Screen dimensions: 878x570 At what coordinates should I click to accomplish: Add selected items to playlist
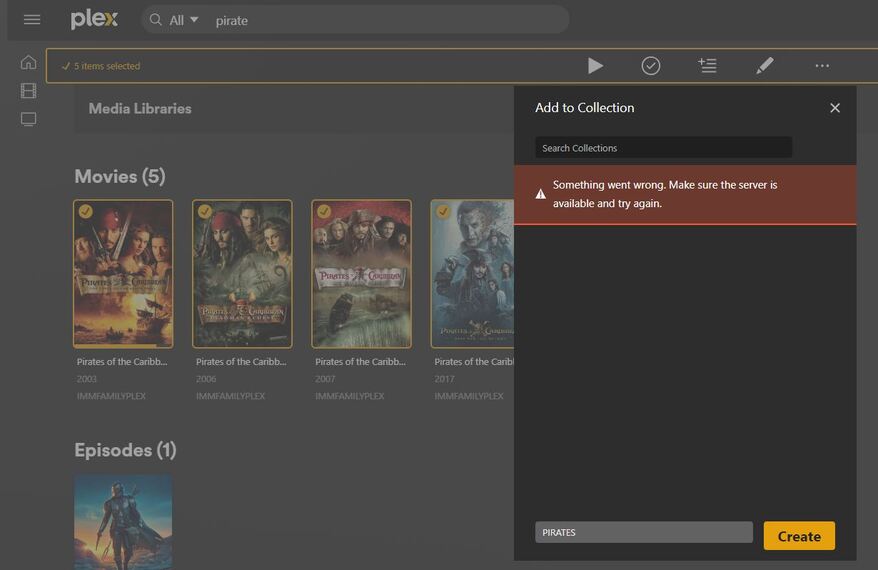[x=707, y=66]
